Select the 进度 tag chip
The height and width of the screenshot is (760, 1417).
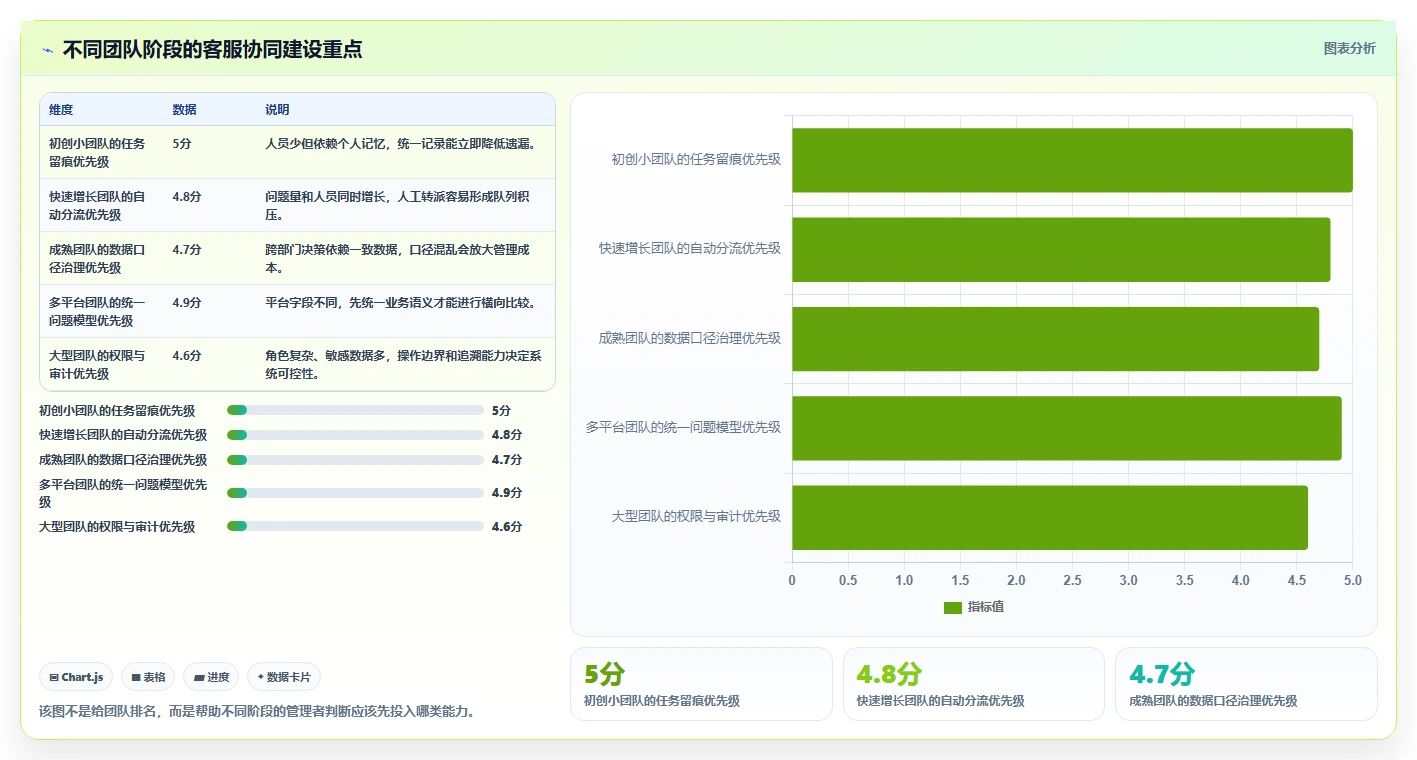tap(211, 677)
